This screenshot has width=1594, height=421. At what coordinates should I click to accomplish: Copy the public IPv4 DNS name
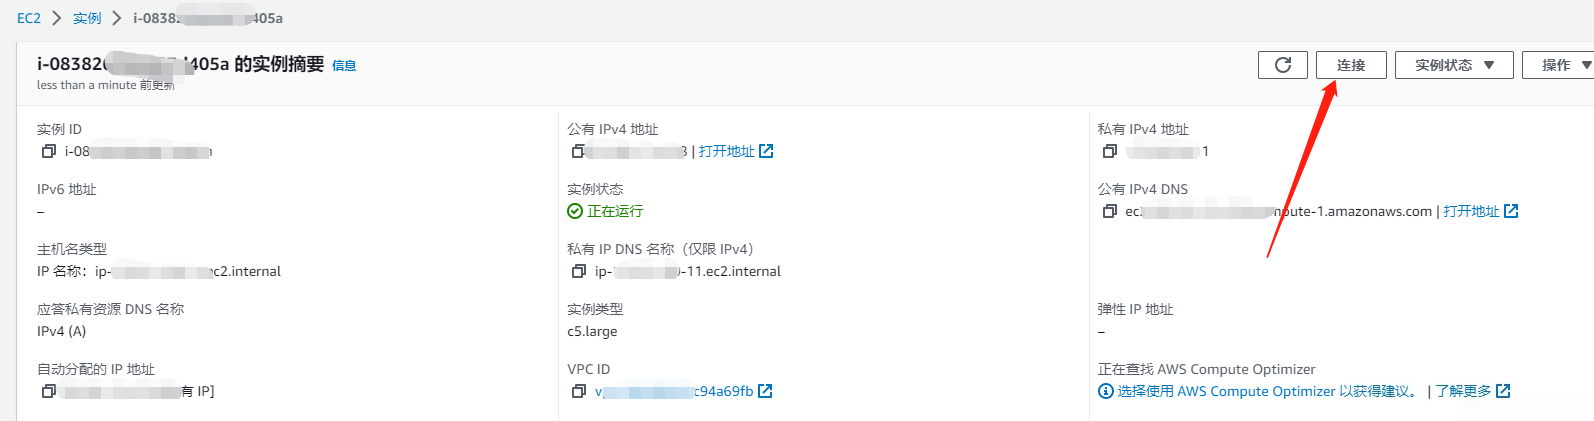(x=1109, y=212)
